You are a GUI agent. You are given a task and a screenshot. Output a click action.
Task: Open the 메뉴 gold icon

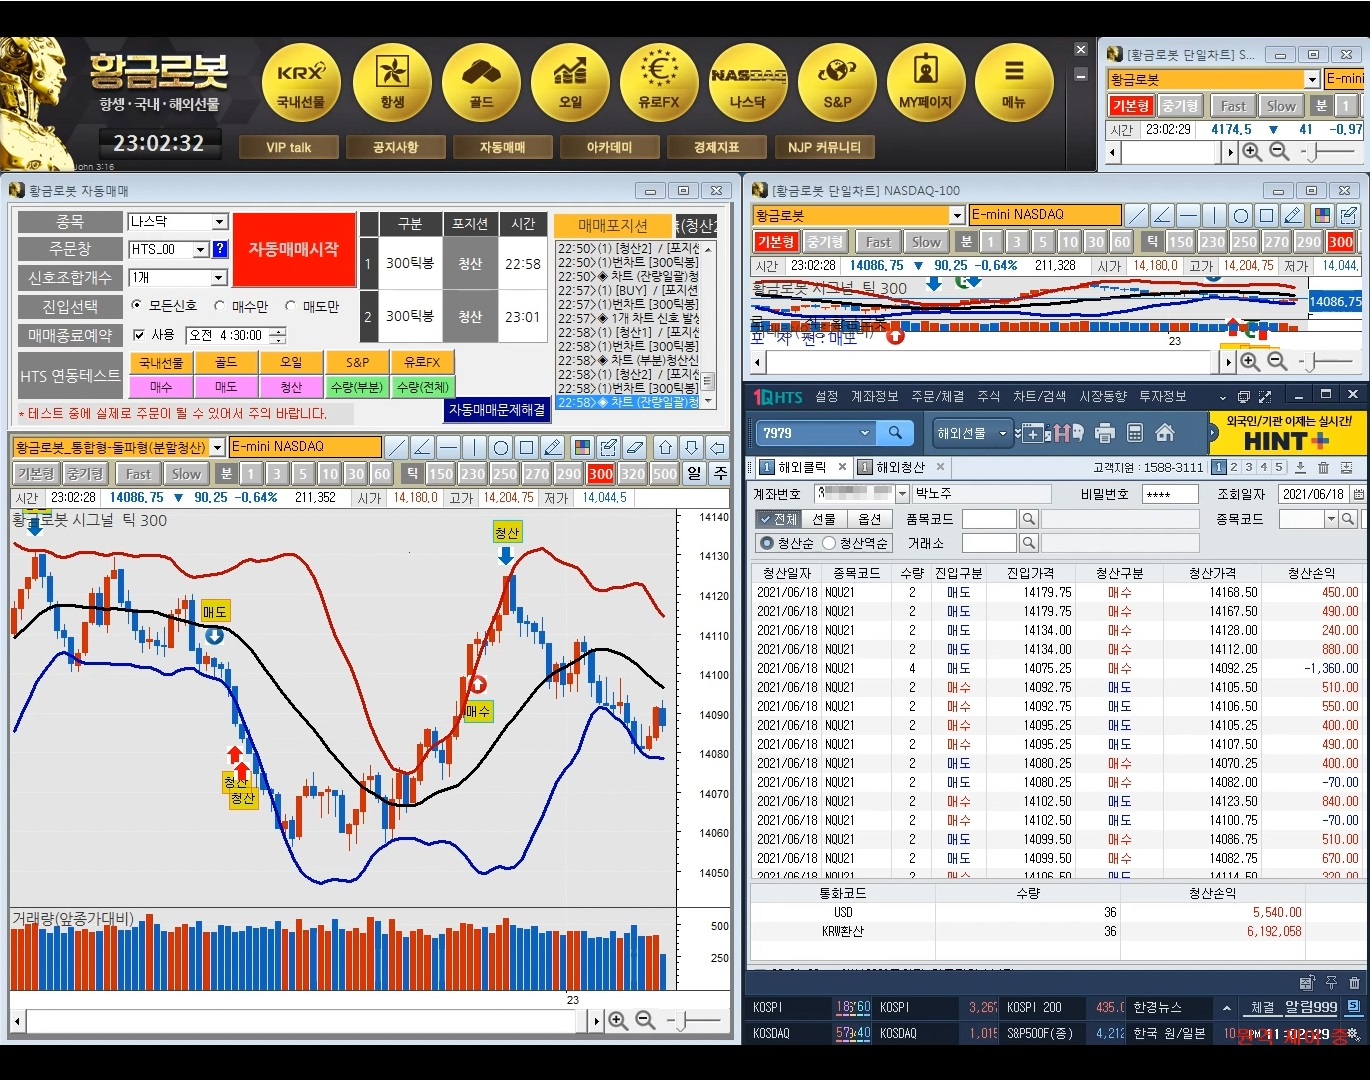1014,83
